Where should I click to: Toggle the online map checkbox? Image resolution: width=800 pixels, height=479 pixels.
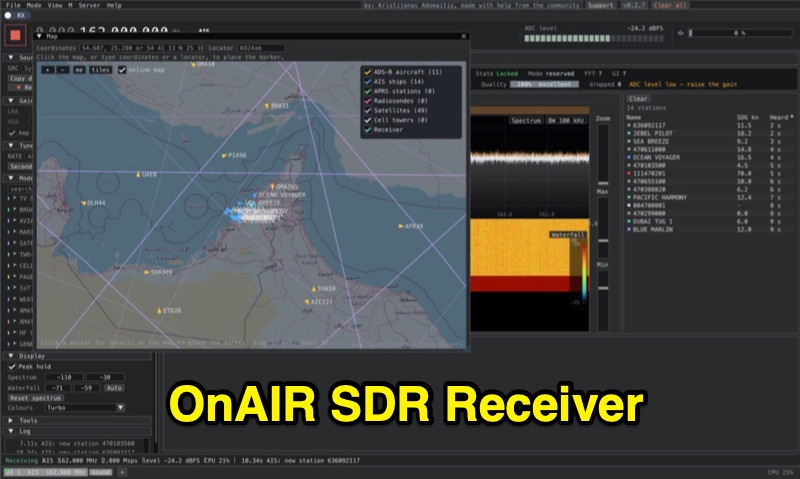[x=122, y=70]
